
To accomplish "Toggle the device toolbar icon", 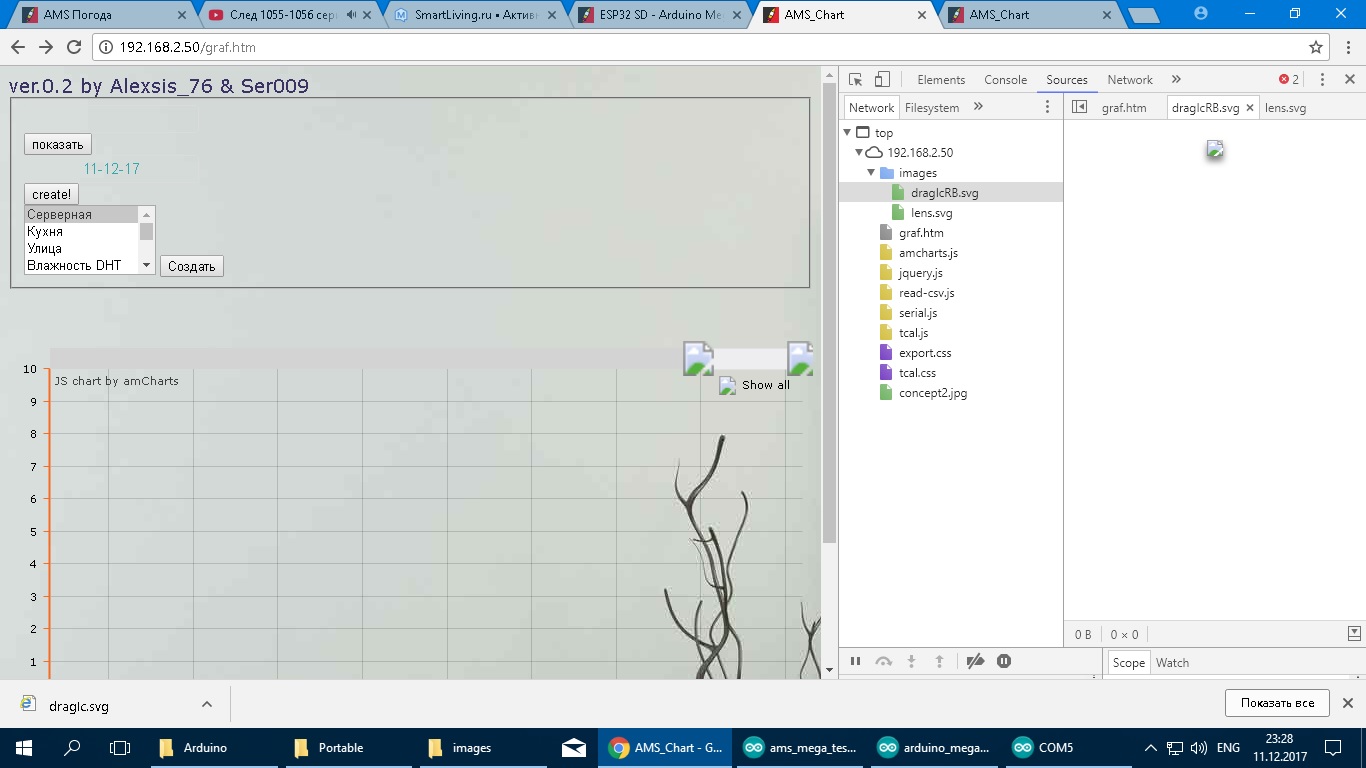I will click(882, 80).
